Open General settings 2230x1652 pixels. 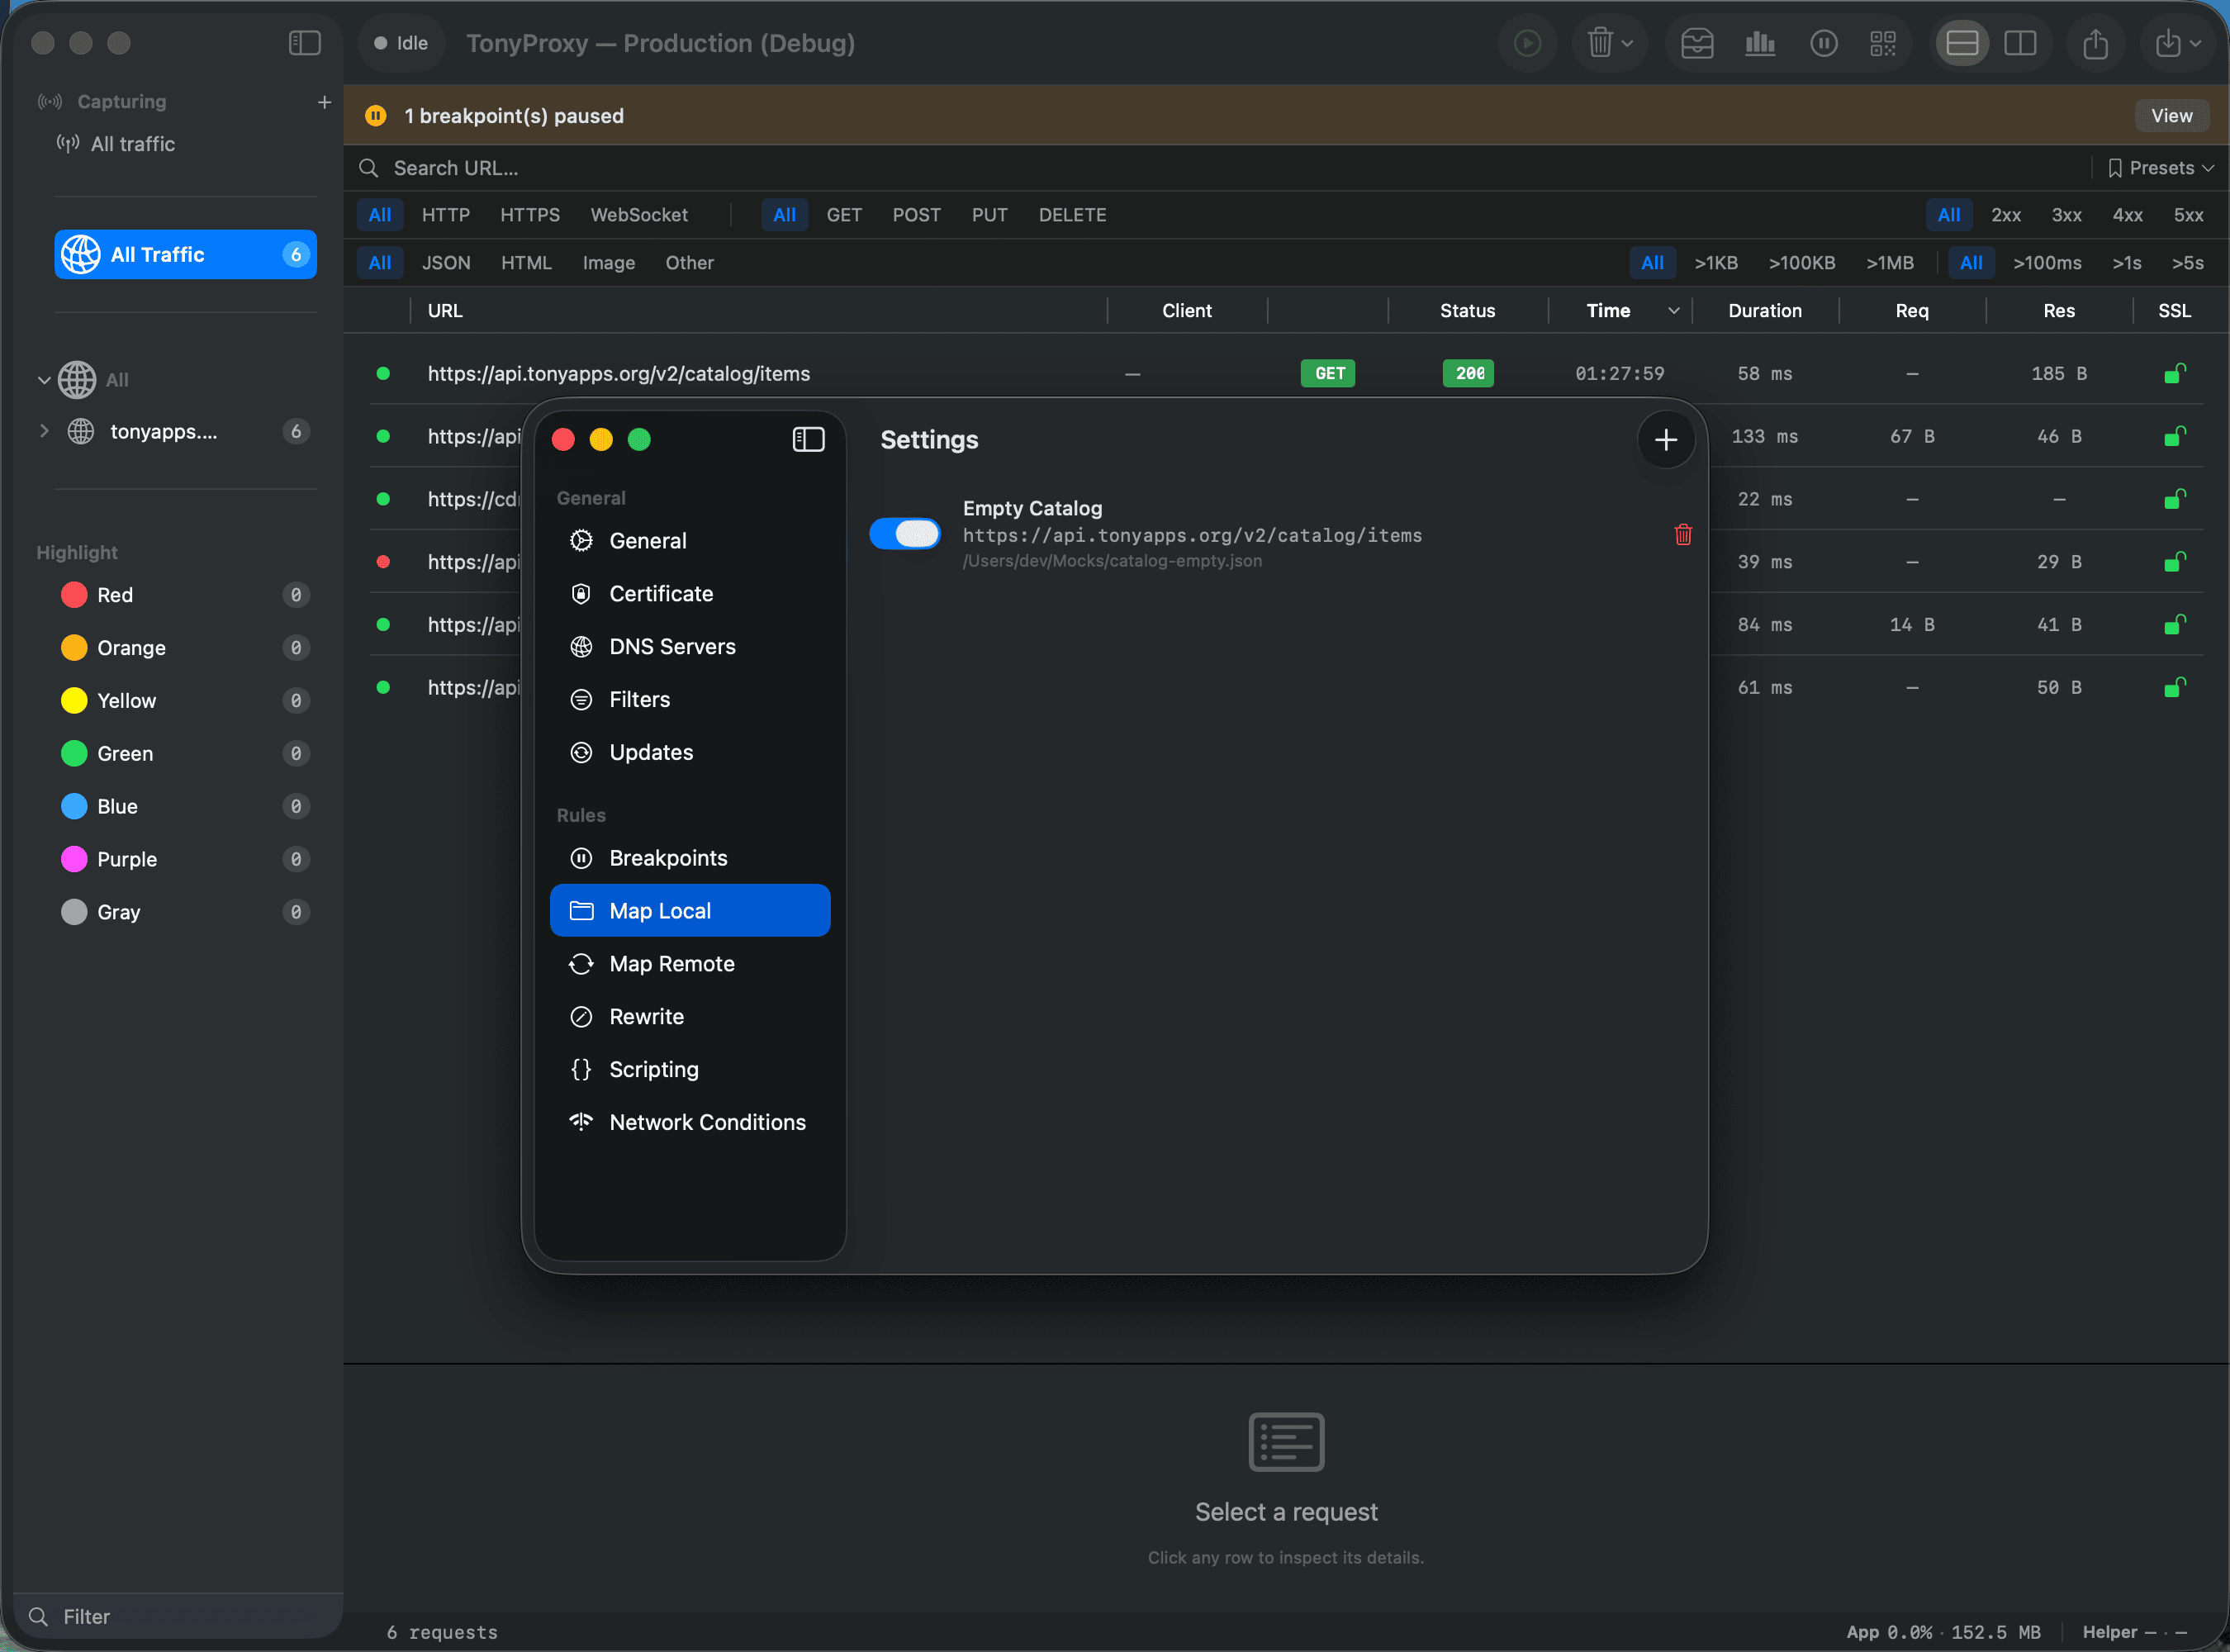[690, 541]
